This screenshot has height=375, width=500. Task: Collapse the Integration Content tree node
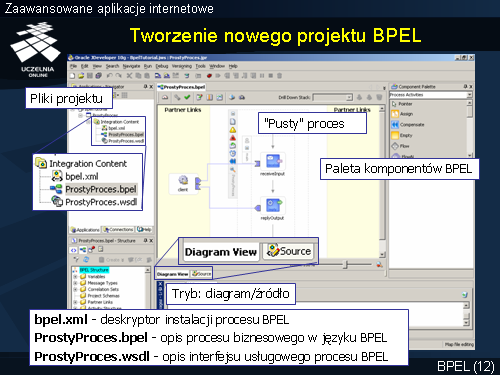pyautogui.click(x=88, y=122)
